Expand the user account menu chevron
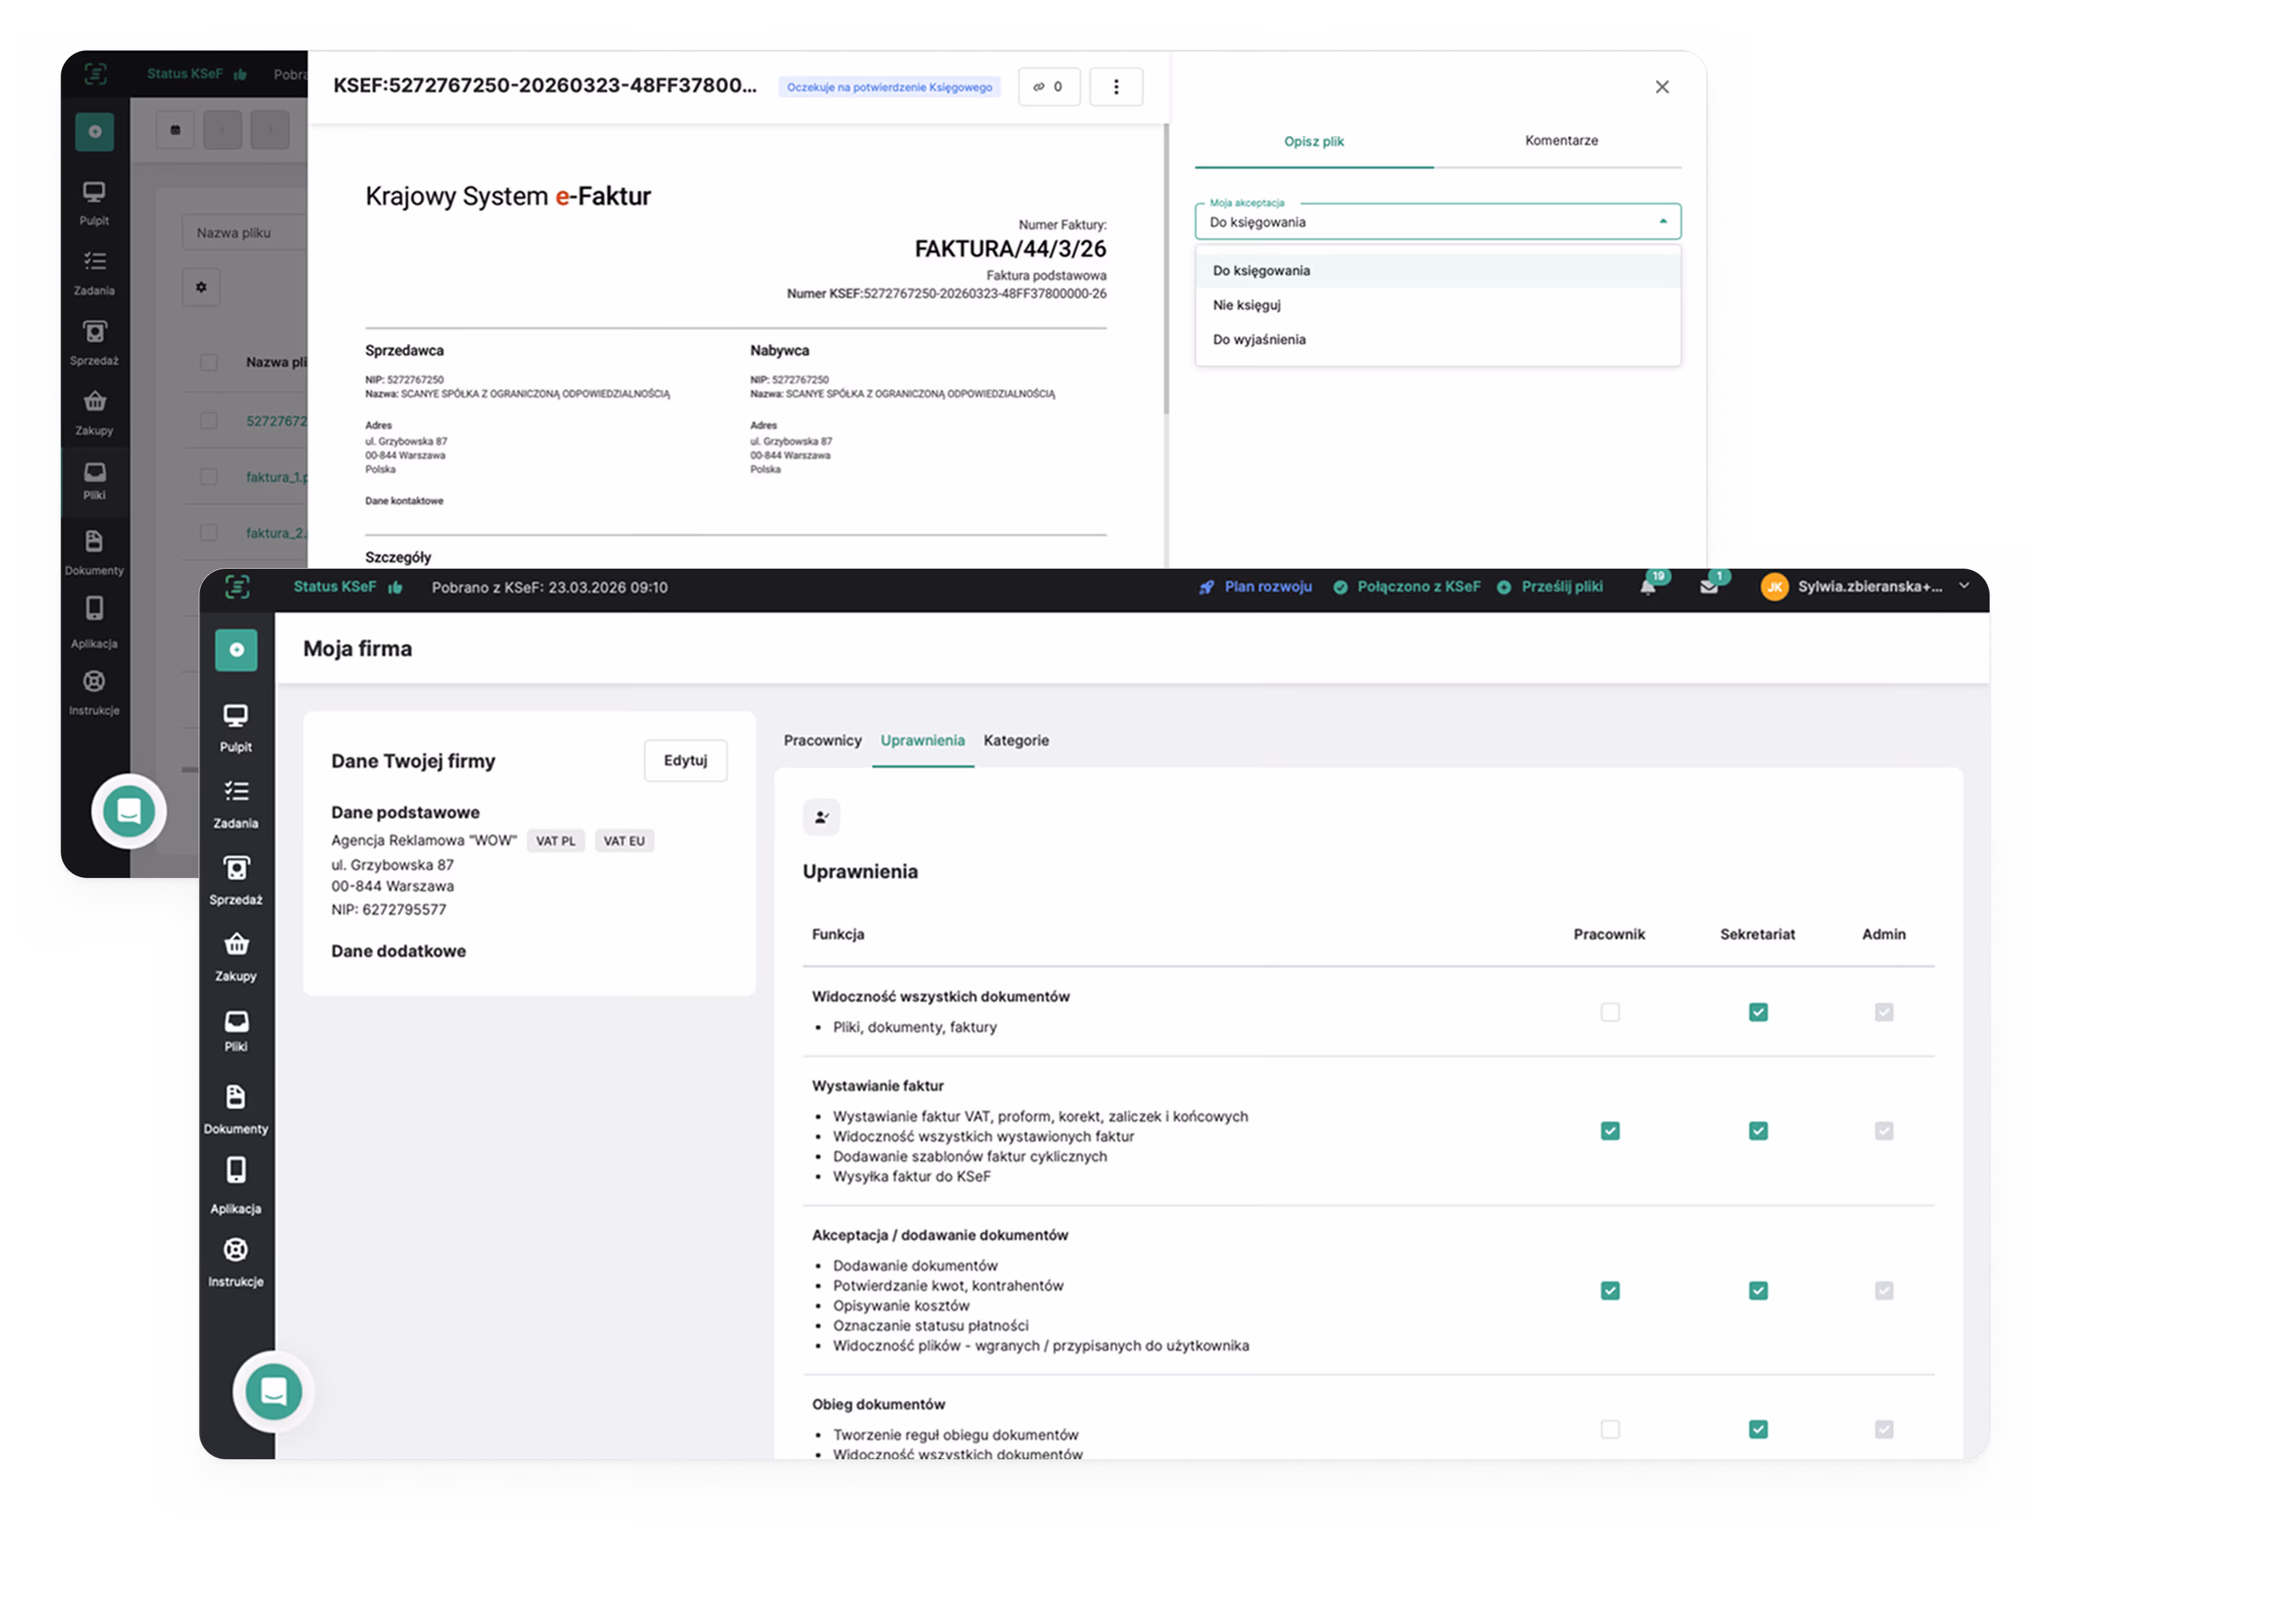Screen dimensions: 2271x1624 point(1964,586)
